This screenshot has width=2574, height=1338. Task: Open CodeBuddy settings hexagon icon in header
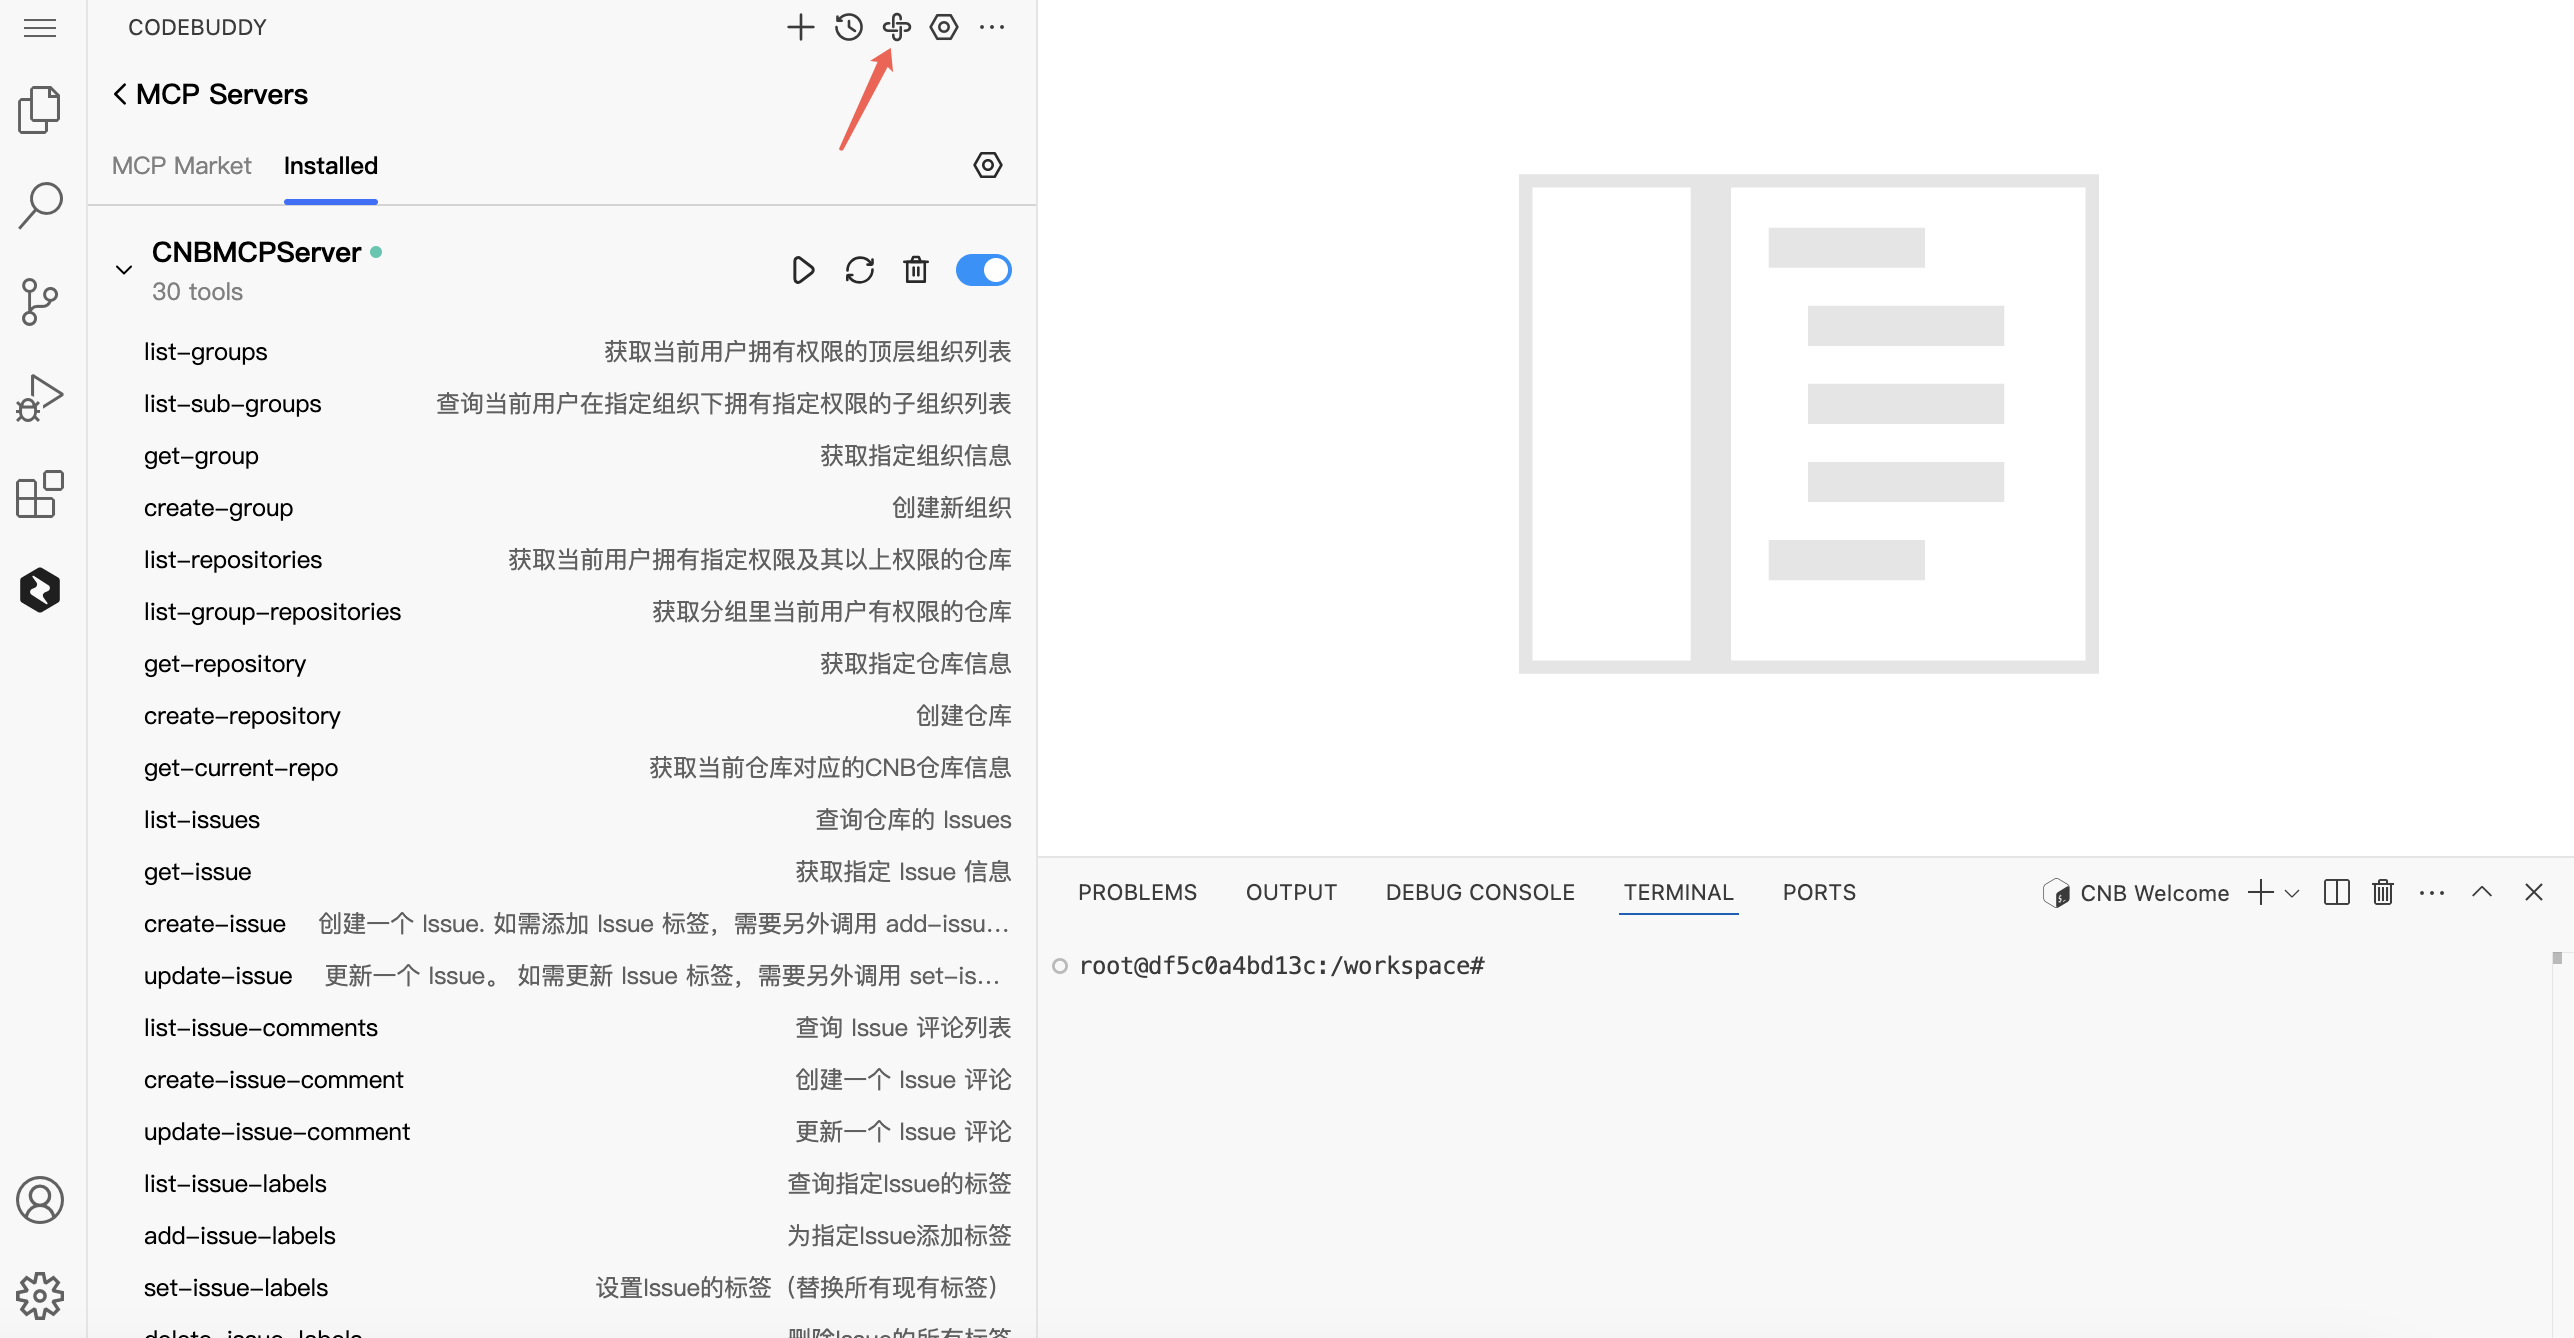pyautogui.click(x=944, y=27)
